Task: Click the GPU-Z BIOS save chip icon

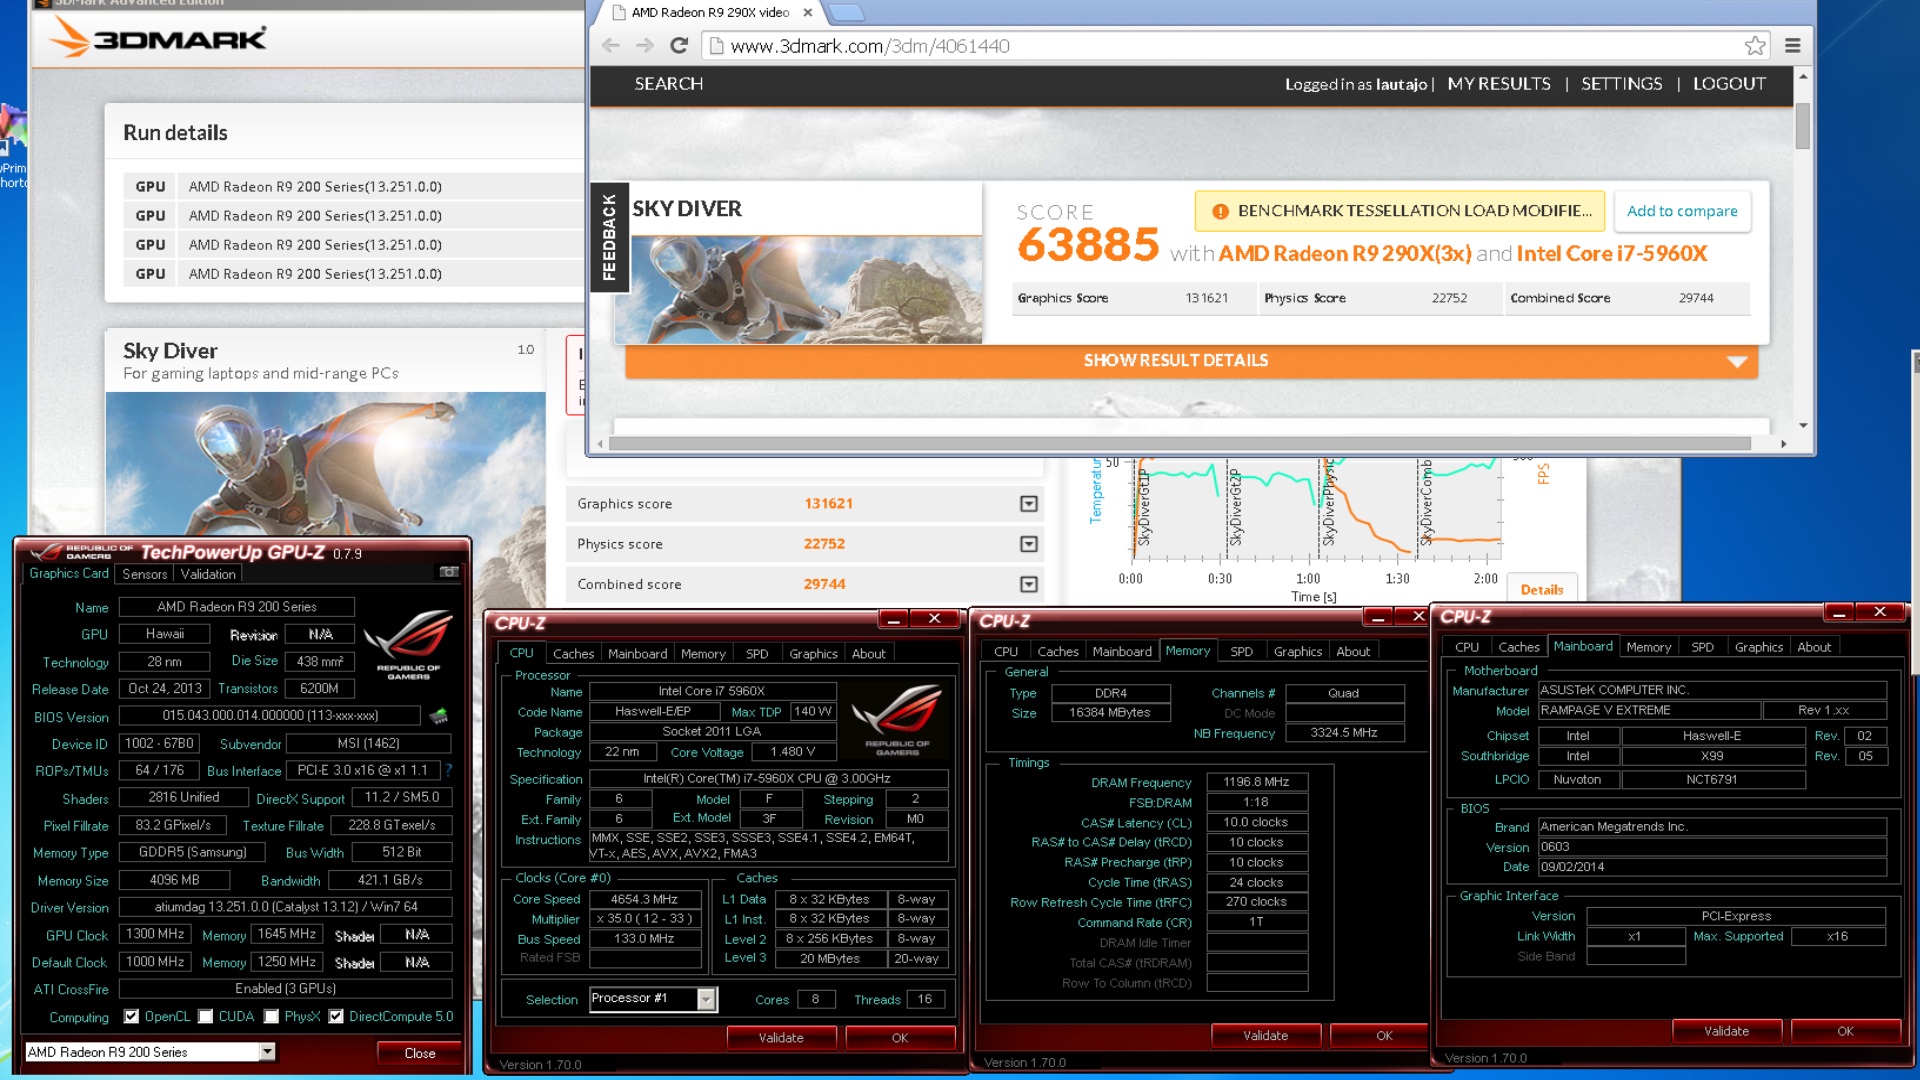Action: (438, 716)
